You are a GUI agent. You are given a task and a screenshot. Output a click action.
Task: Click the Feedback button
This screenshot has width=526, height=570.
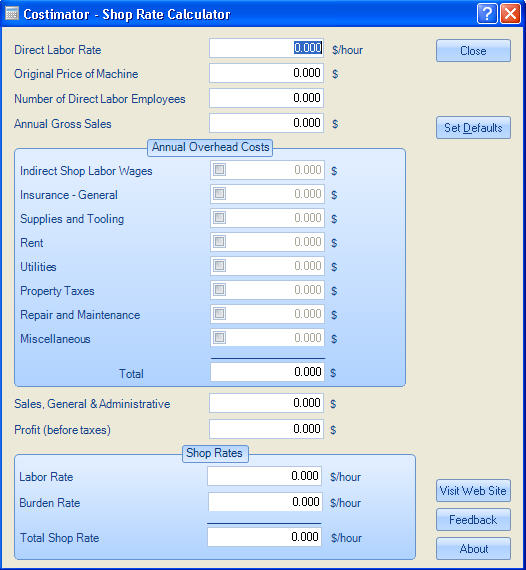pyautogui.click(x=473, y=520)
